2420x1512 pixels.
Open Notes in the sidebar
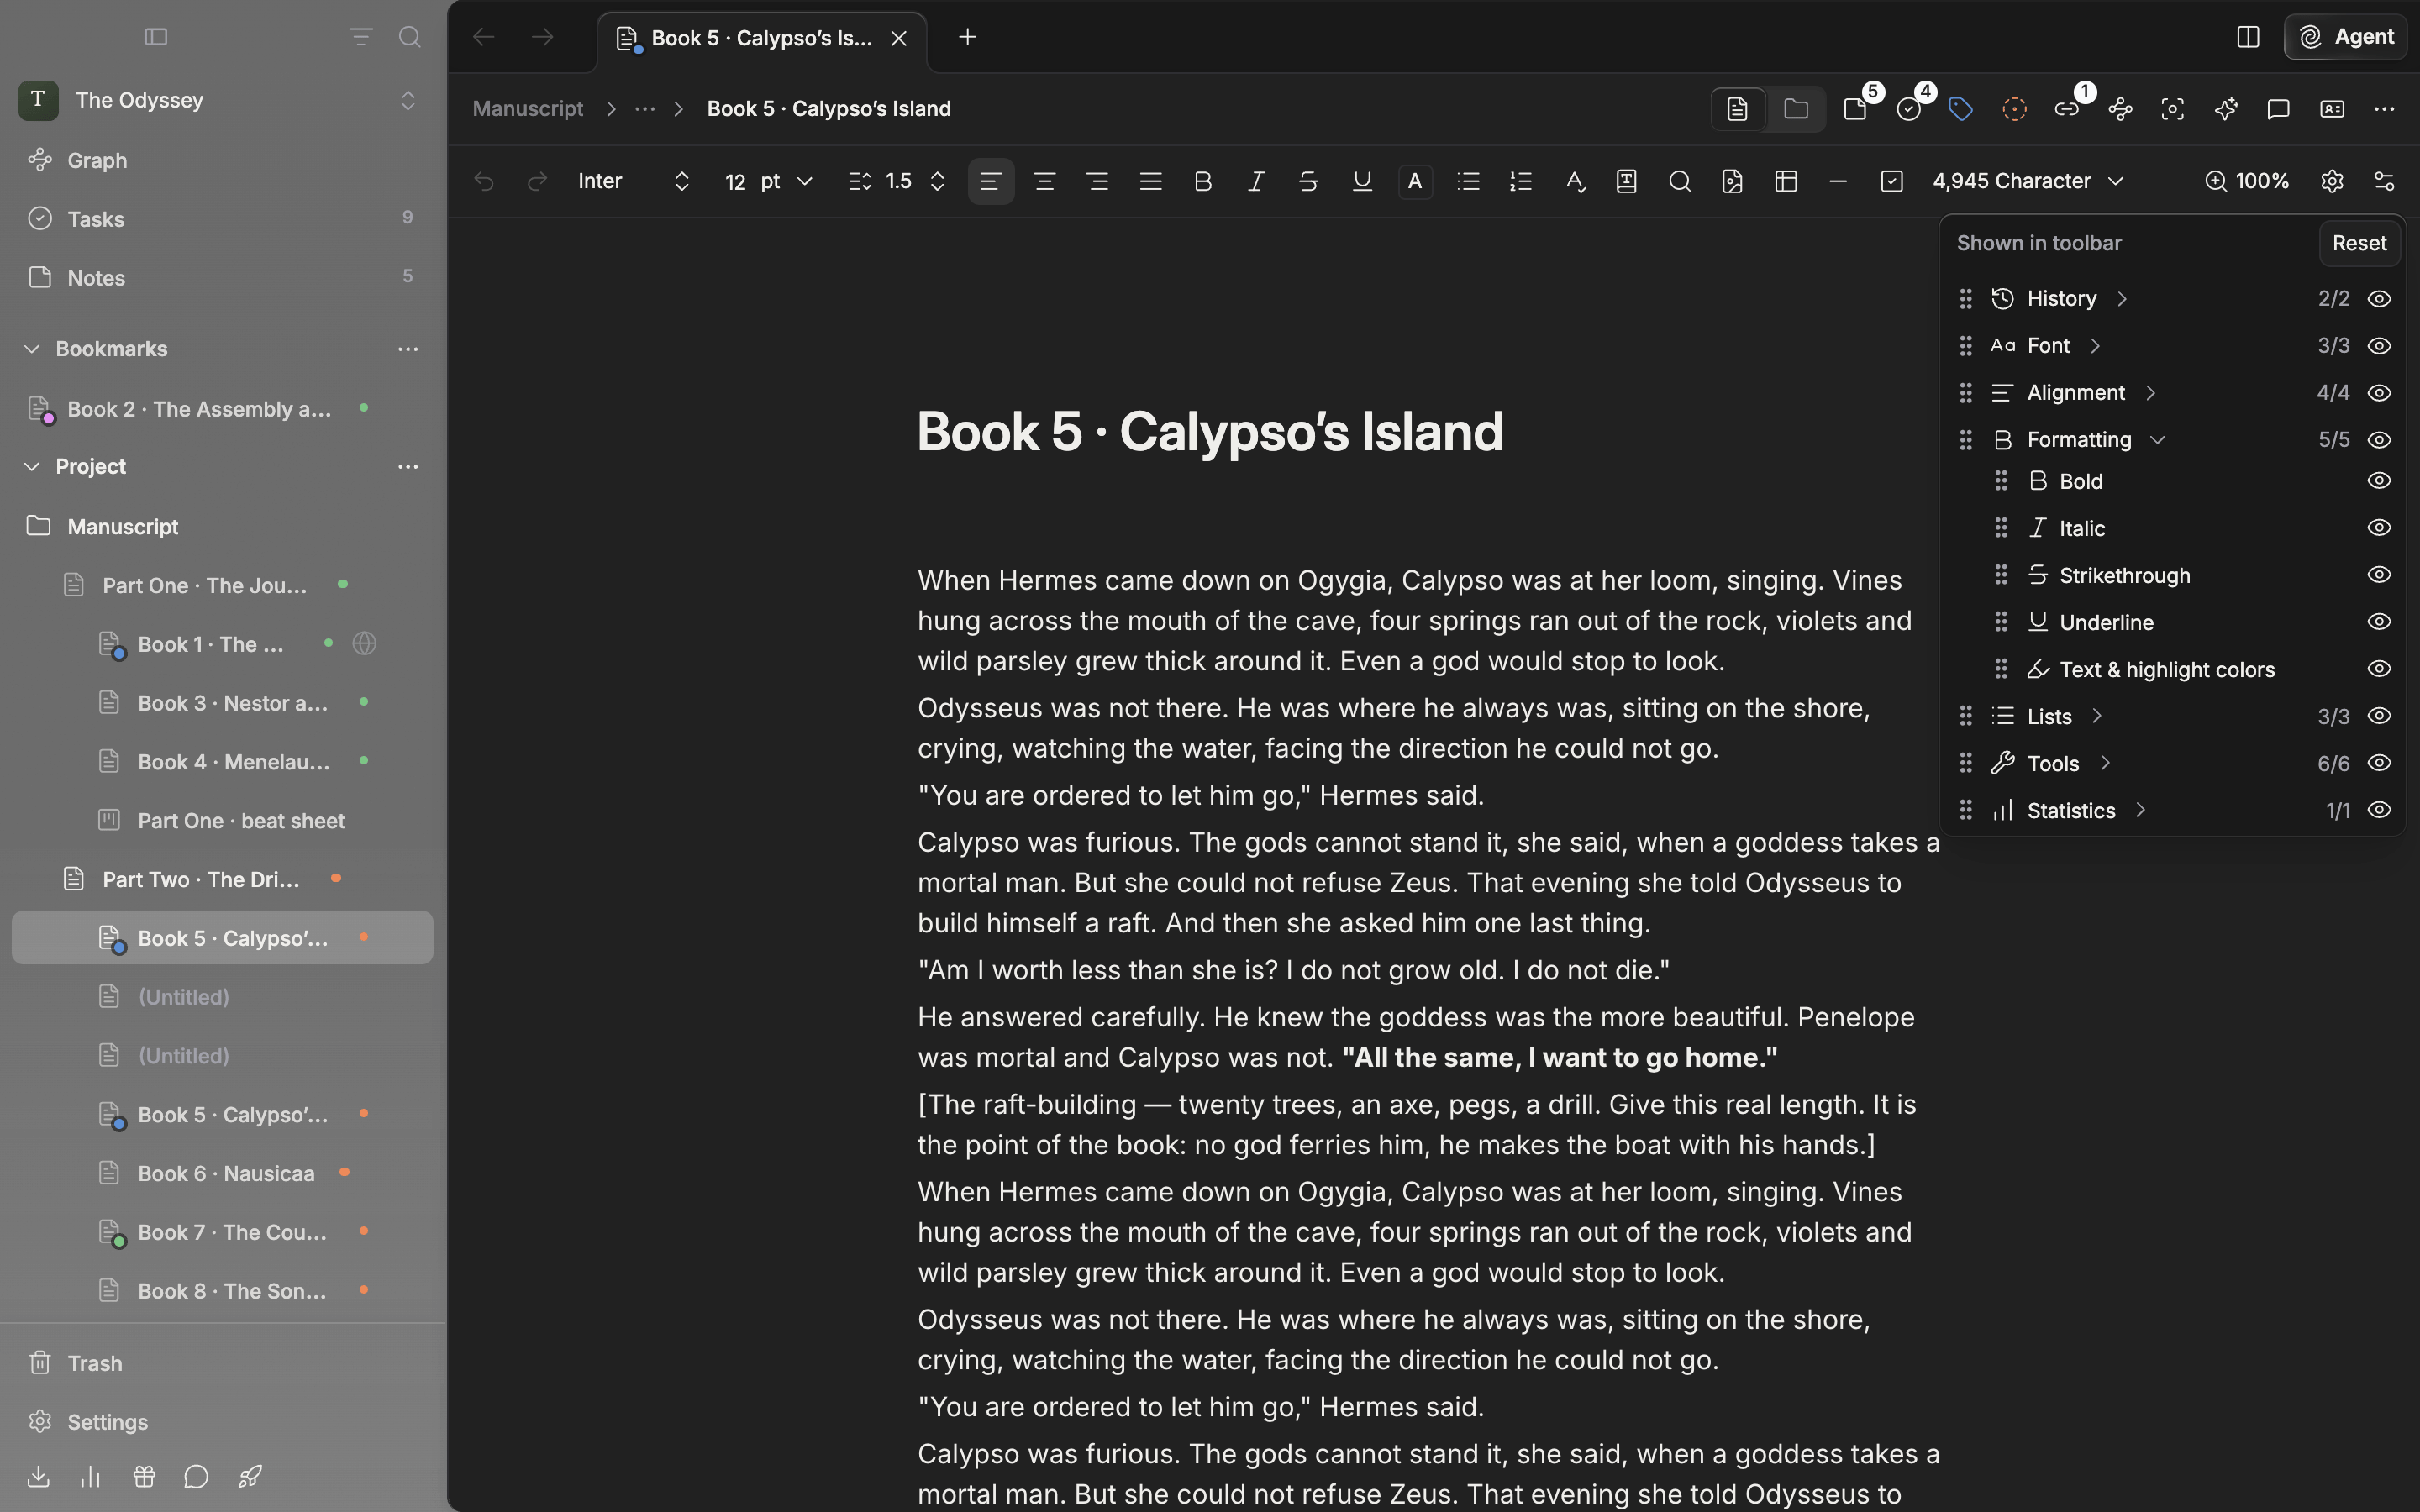coord(96,278)
